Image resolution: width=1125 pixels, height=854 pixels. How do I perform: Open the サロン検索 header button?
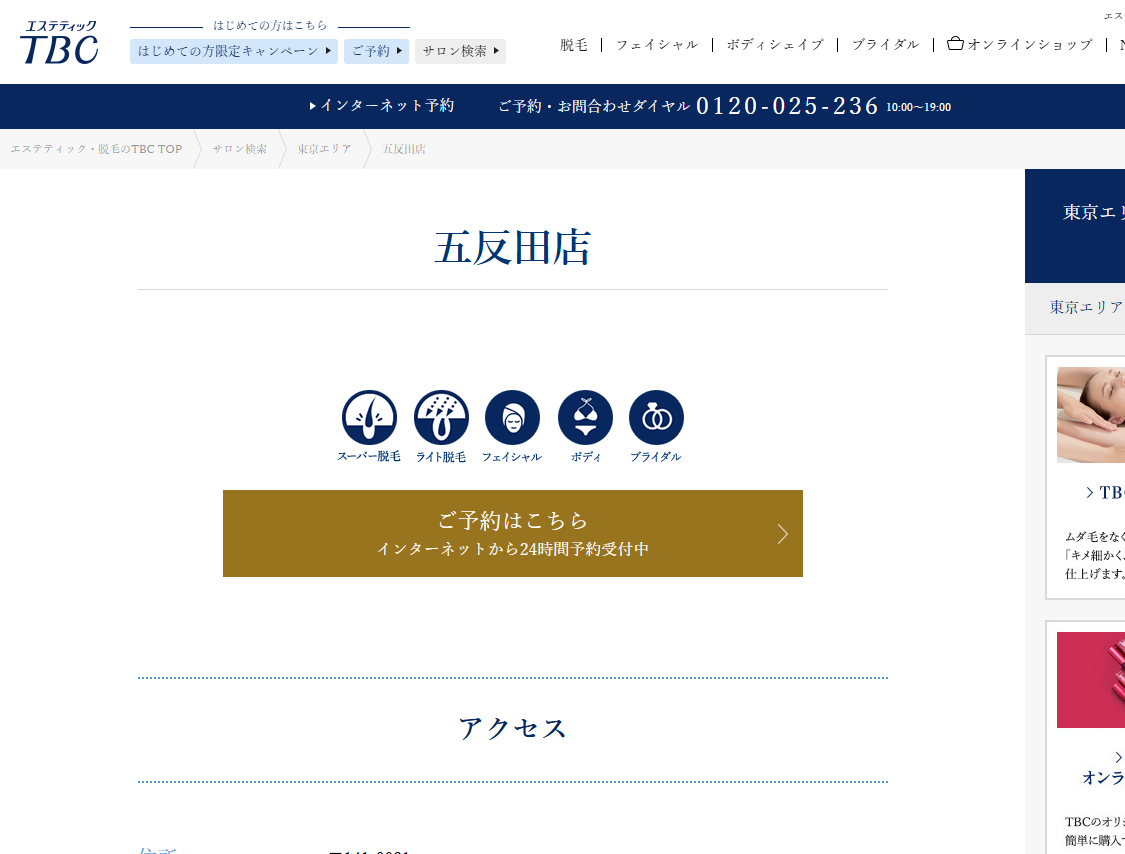461,51
